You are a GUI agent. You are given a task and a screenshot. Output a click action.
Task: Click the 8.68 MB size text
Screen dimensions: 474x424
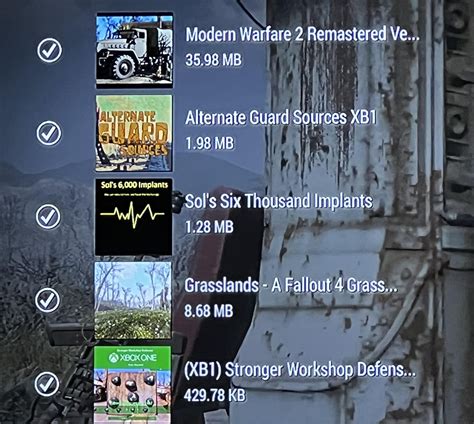209,311
